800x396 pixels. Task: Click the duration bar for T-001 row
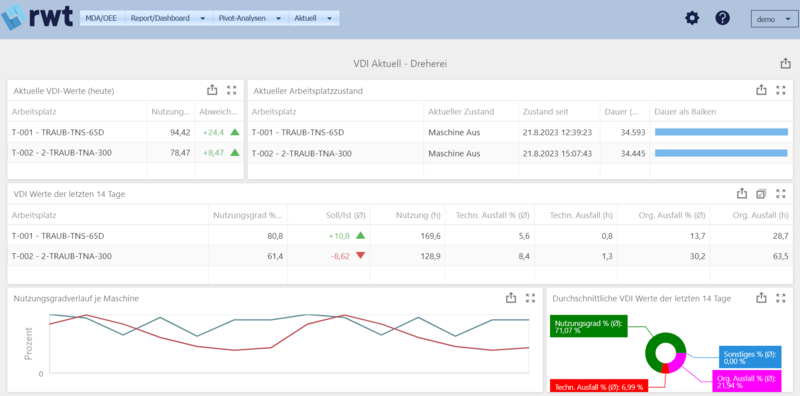[x=721, y=132]
